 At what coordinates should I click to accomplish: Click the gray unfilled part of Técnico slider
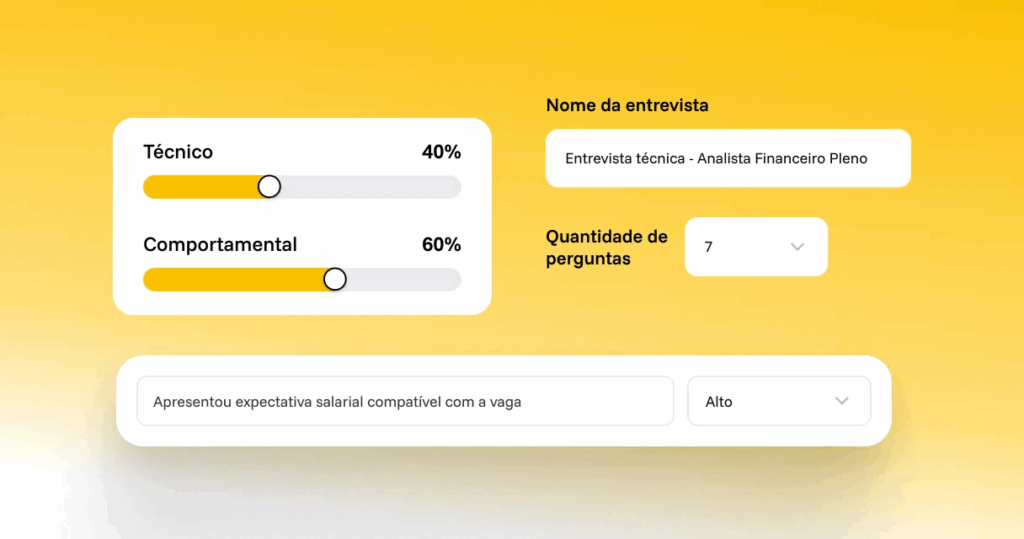point(370,187)
